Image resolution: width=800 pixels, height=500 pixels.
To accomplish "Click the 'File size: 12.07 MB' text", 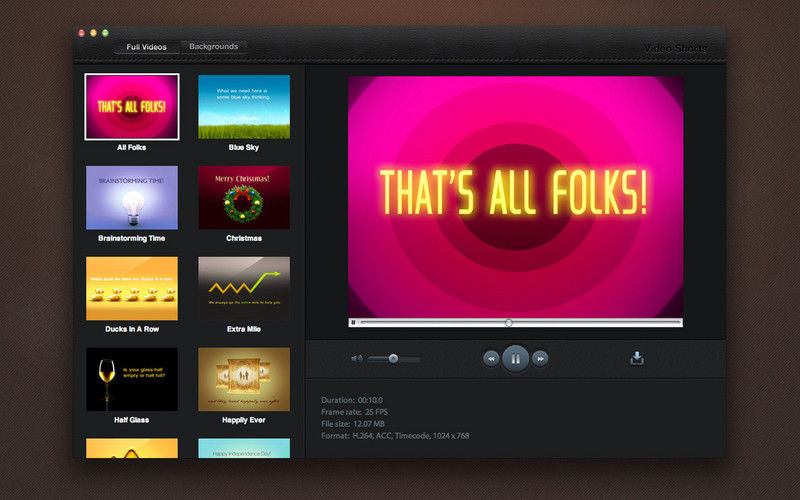I will click(353, 423).
